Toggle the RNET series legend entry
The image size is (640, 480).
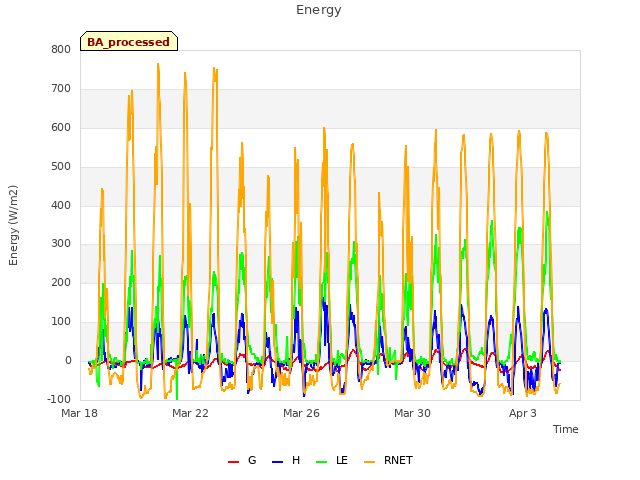click(x=388, y=460)
